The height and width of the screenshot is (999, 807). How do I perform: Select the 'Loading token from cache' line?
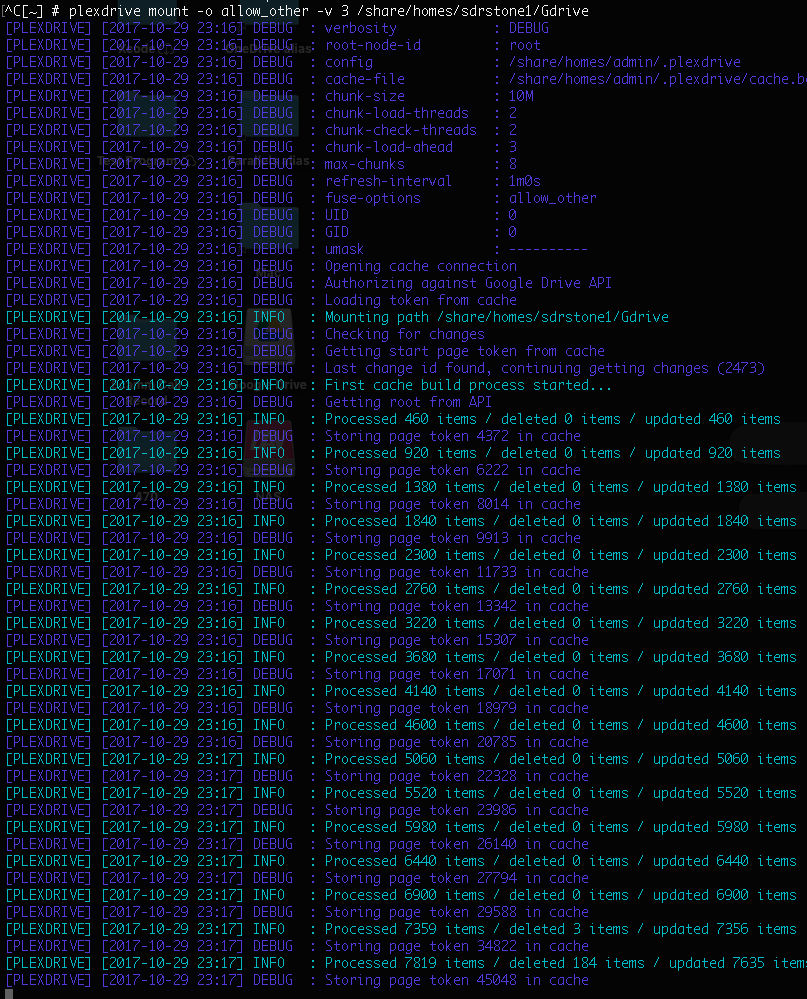point(420,300)
